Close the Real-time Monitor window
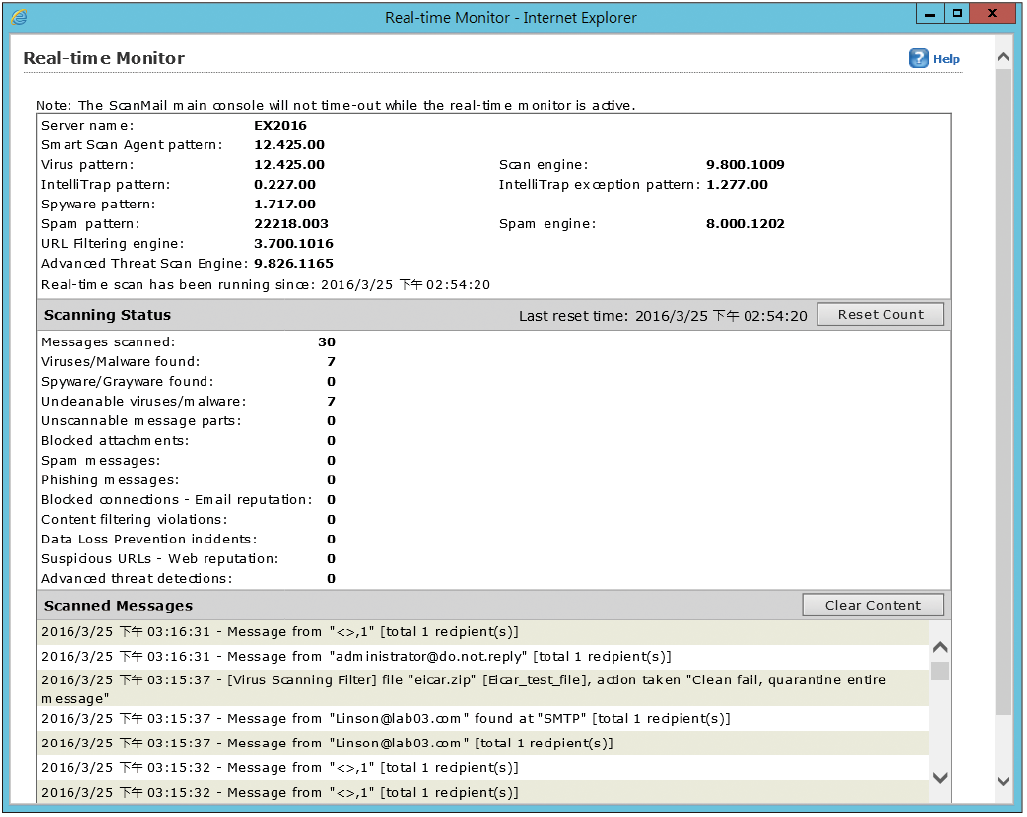The height and width of the screenshot is (817, 1027). coord(992,14)
